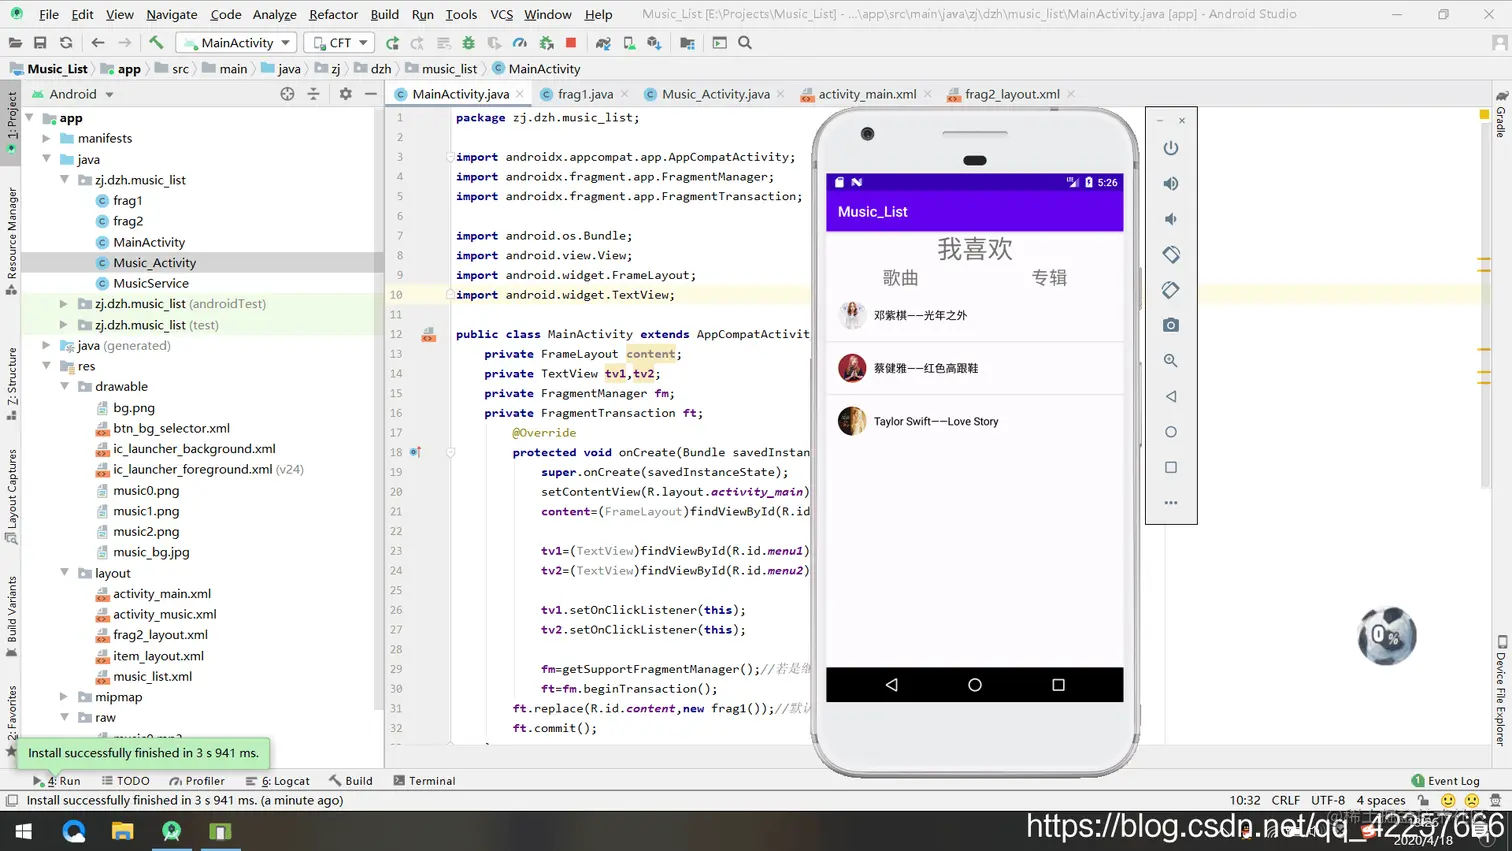Save all files with the floppy icon
1512x851 pixels.
click(40, 43)
